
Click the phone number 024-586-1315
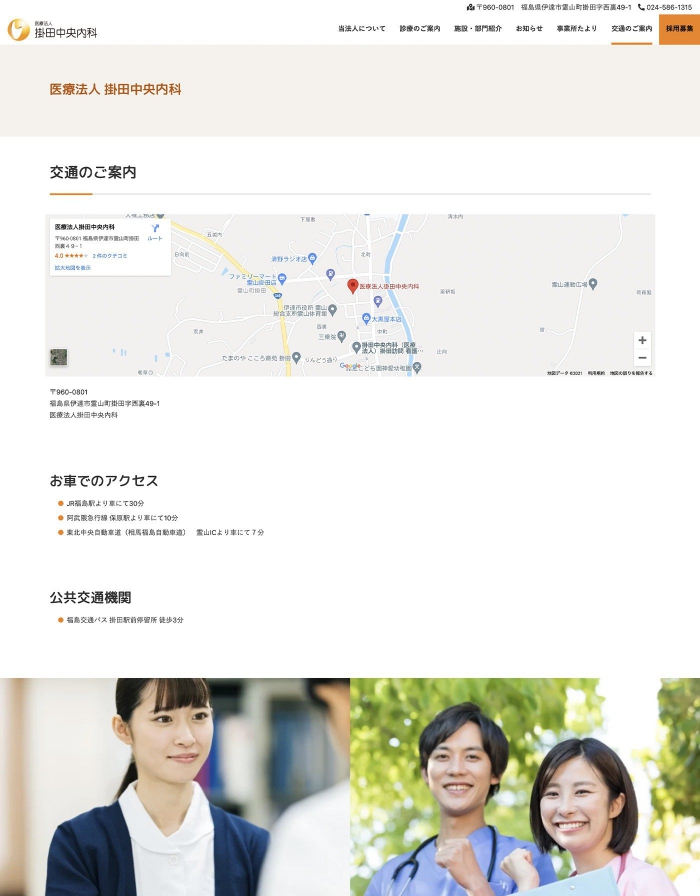[669, 7]
